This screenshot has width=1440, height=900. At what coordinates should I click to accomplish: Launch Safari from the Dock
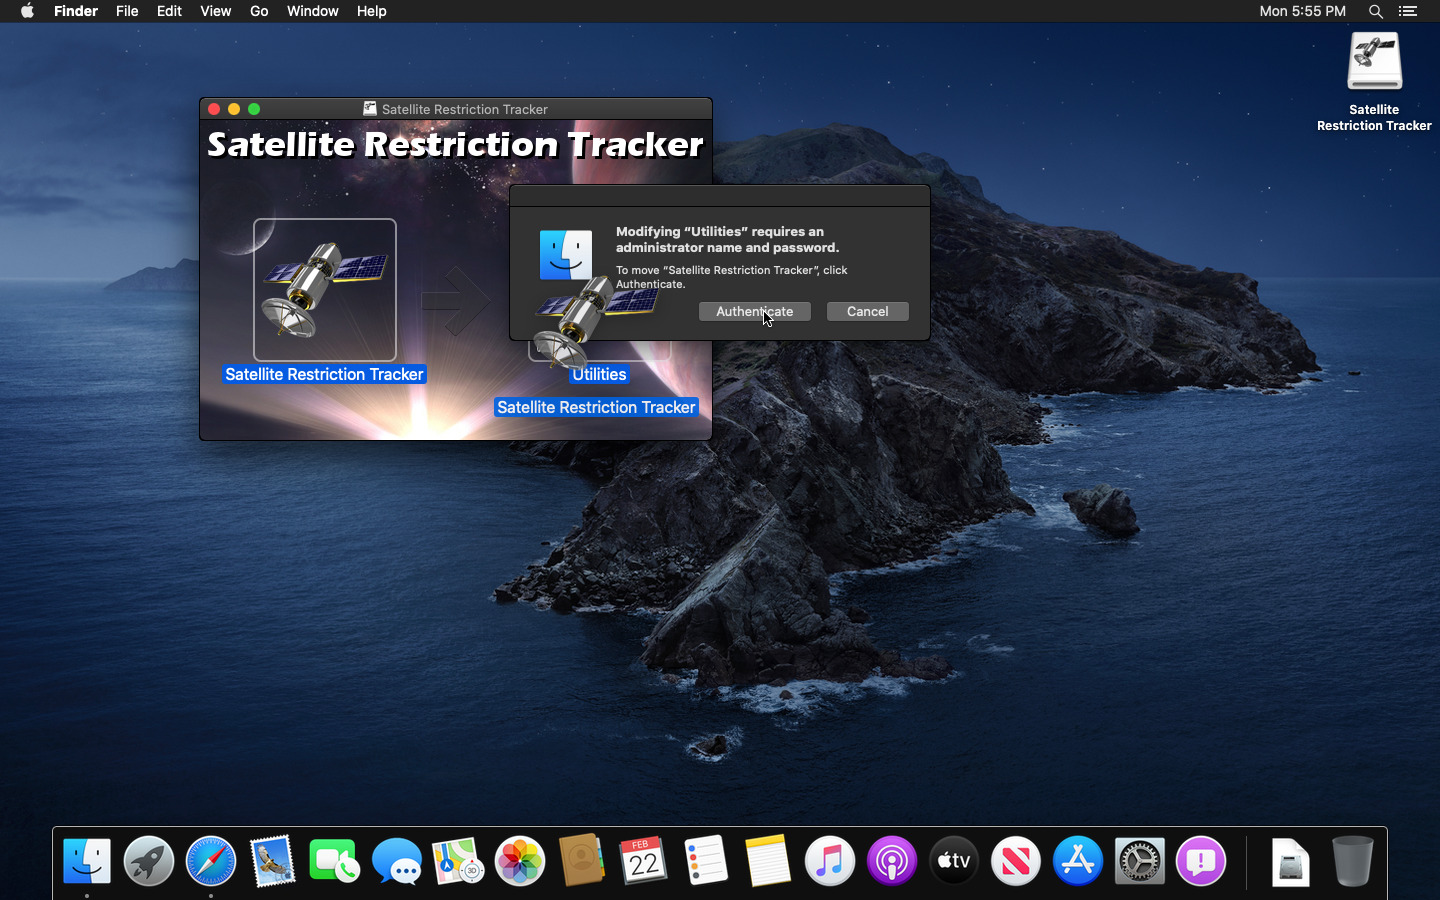[x=211, y=861]
